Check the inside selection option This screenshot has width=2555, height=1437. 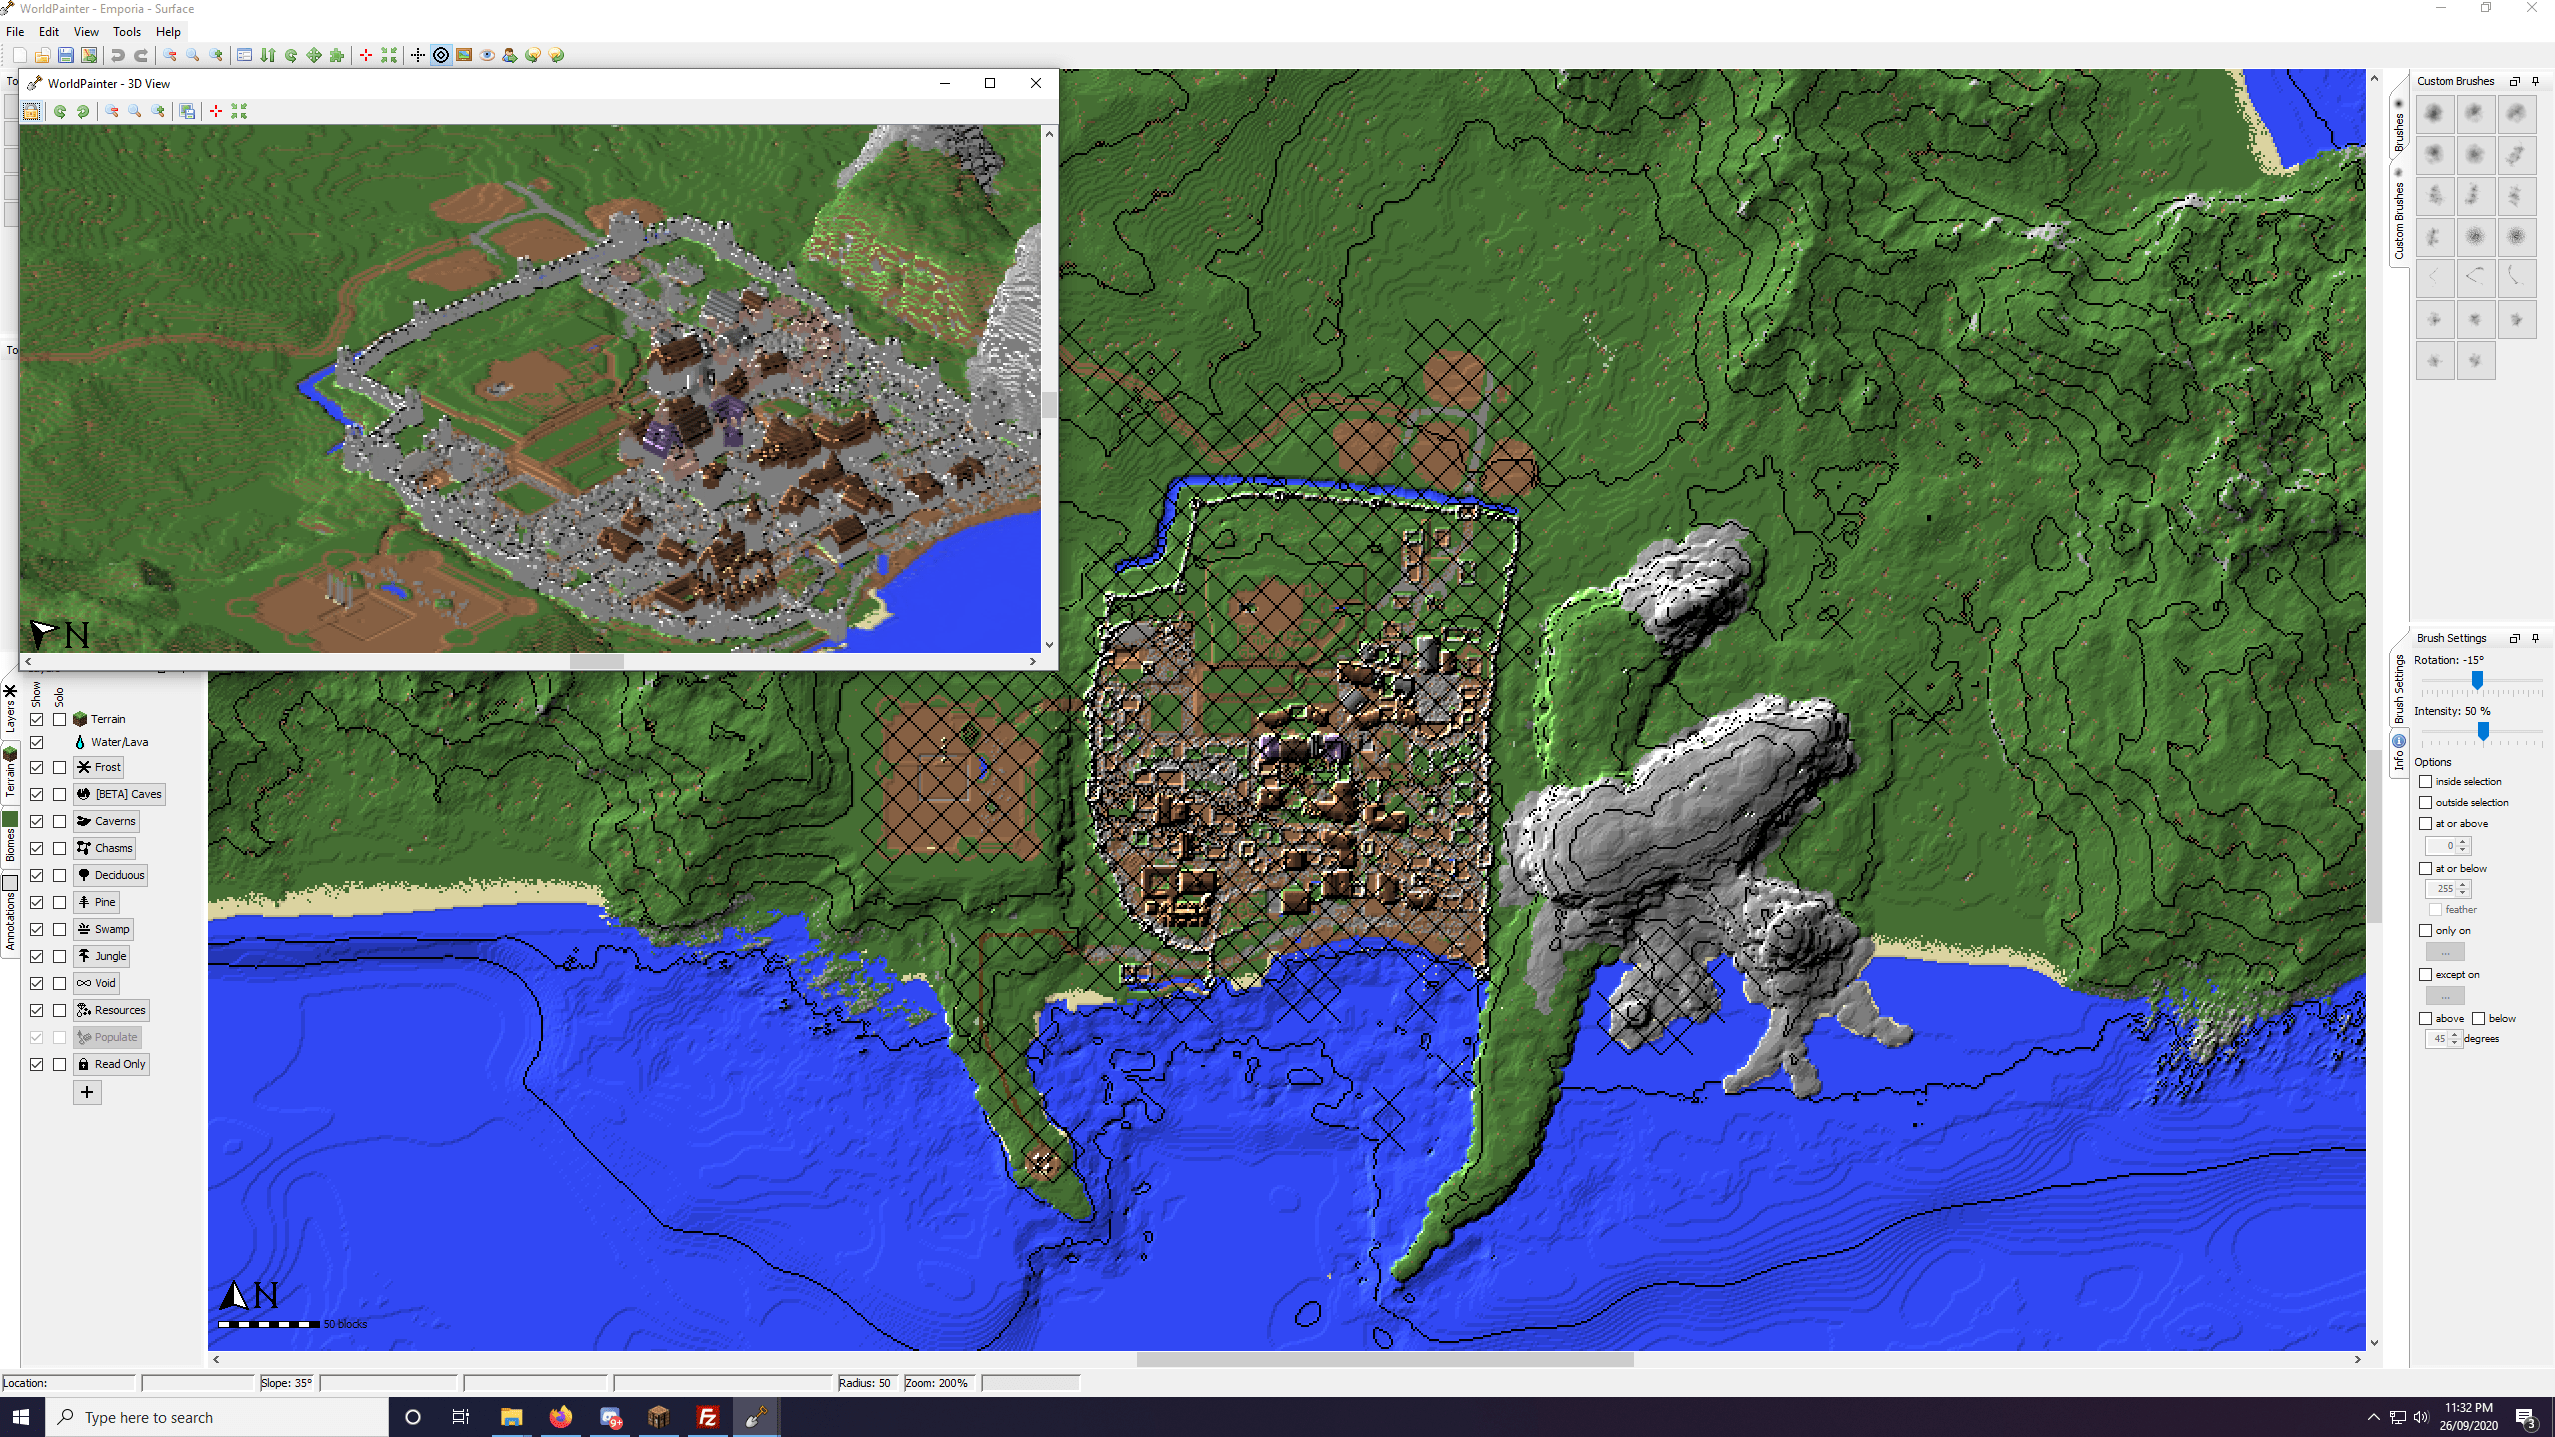click(2424, 781)
